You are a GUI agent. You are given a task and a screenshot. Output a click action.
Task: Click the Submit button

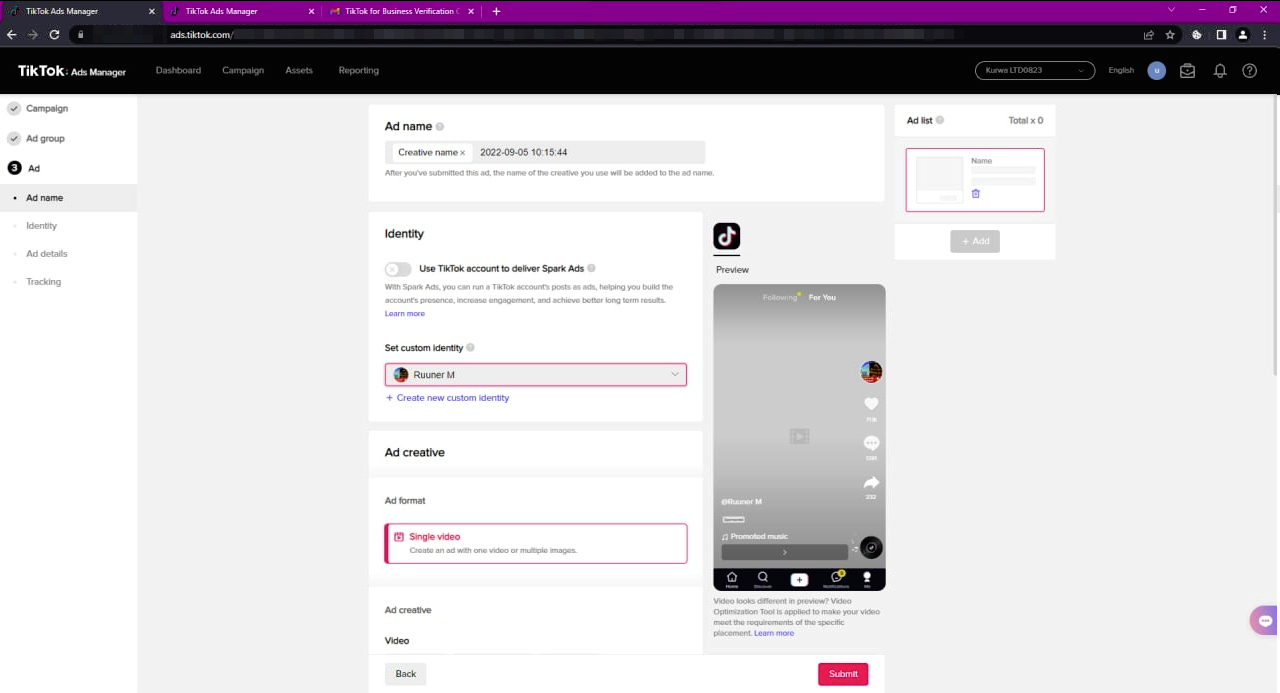(x=843, y=674)
